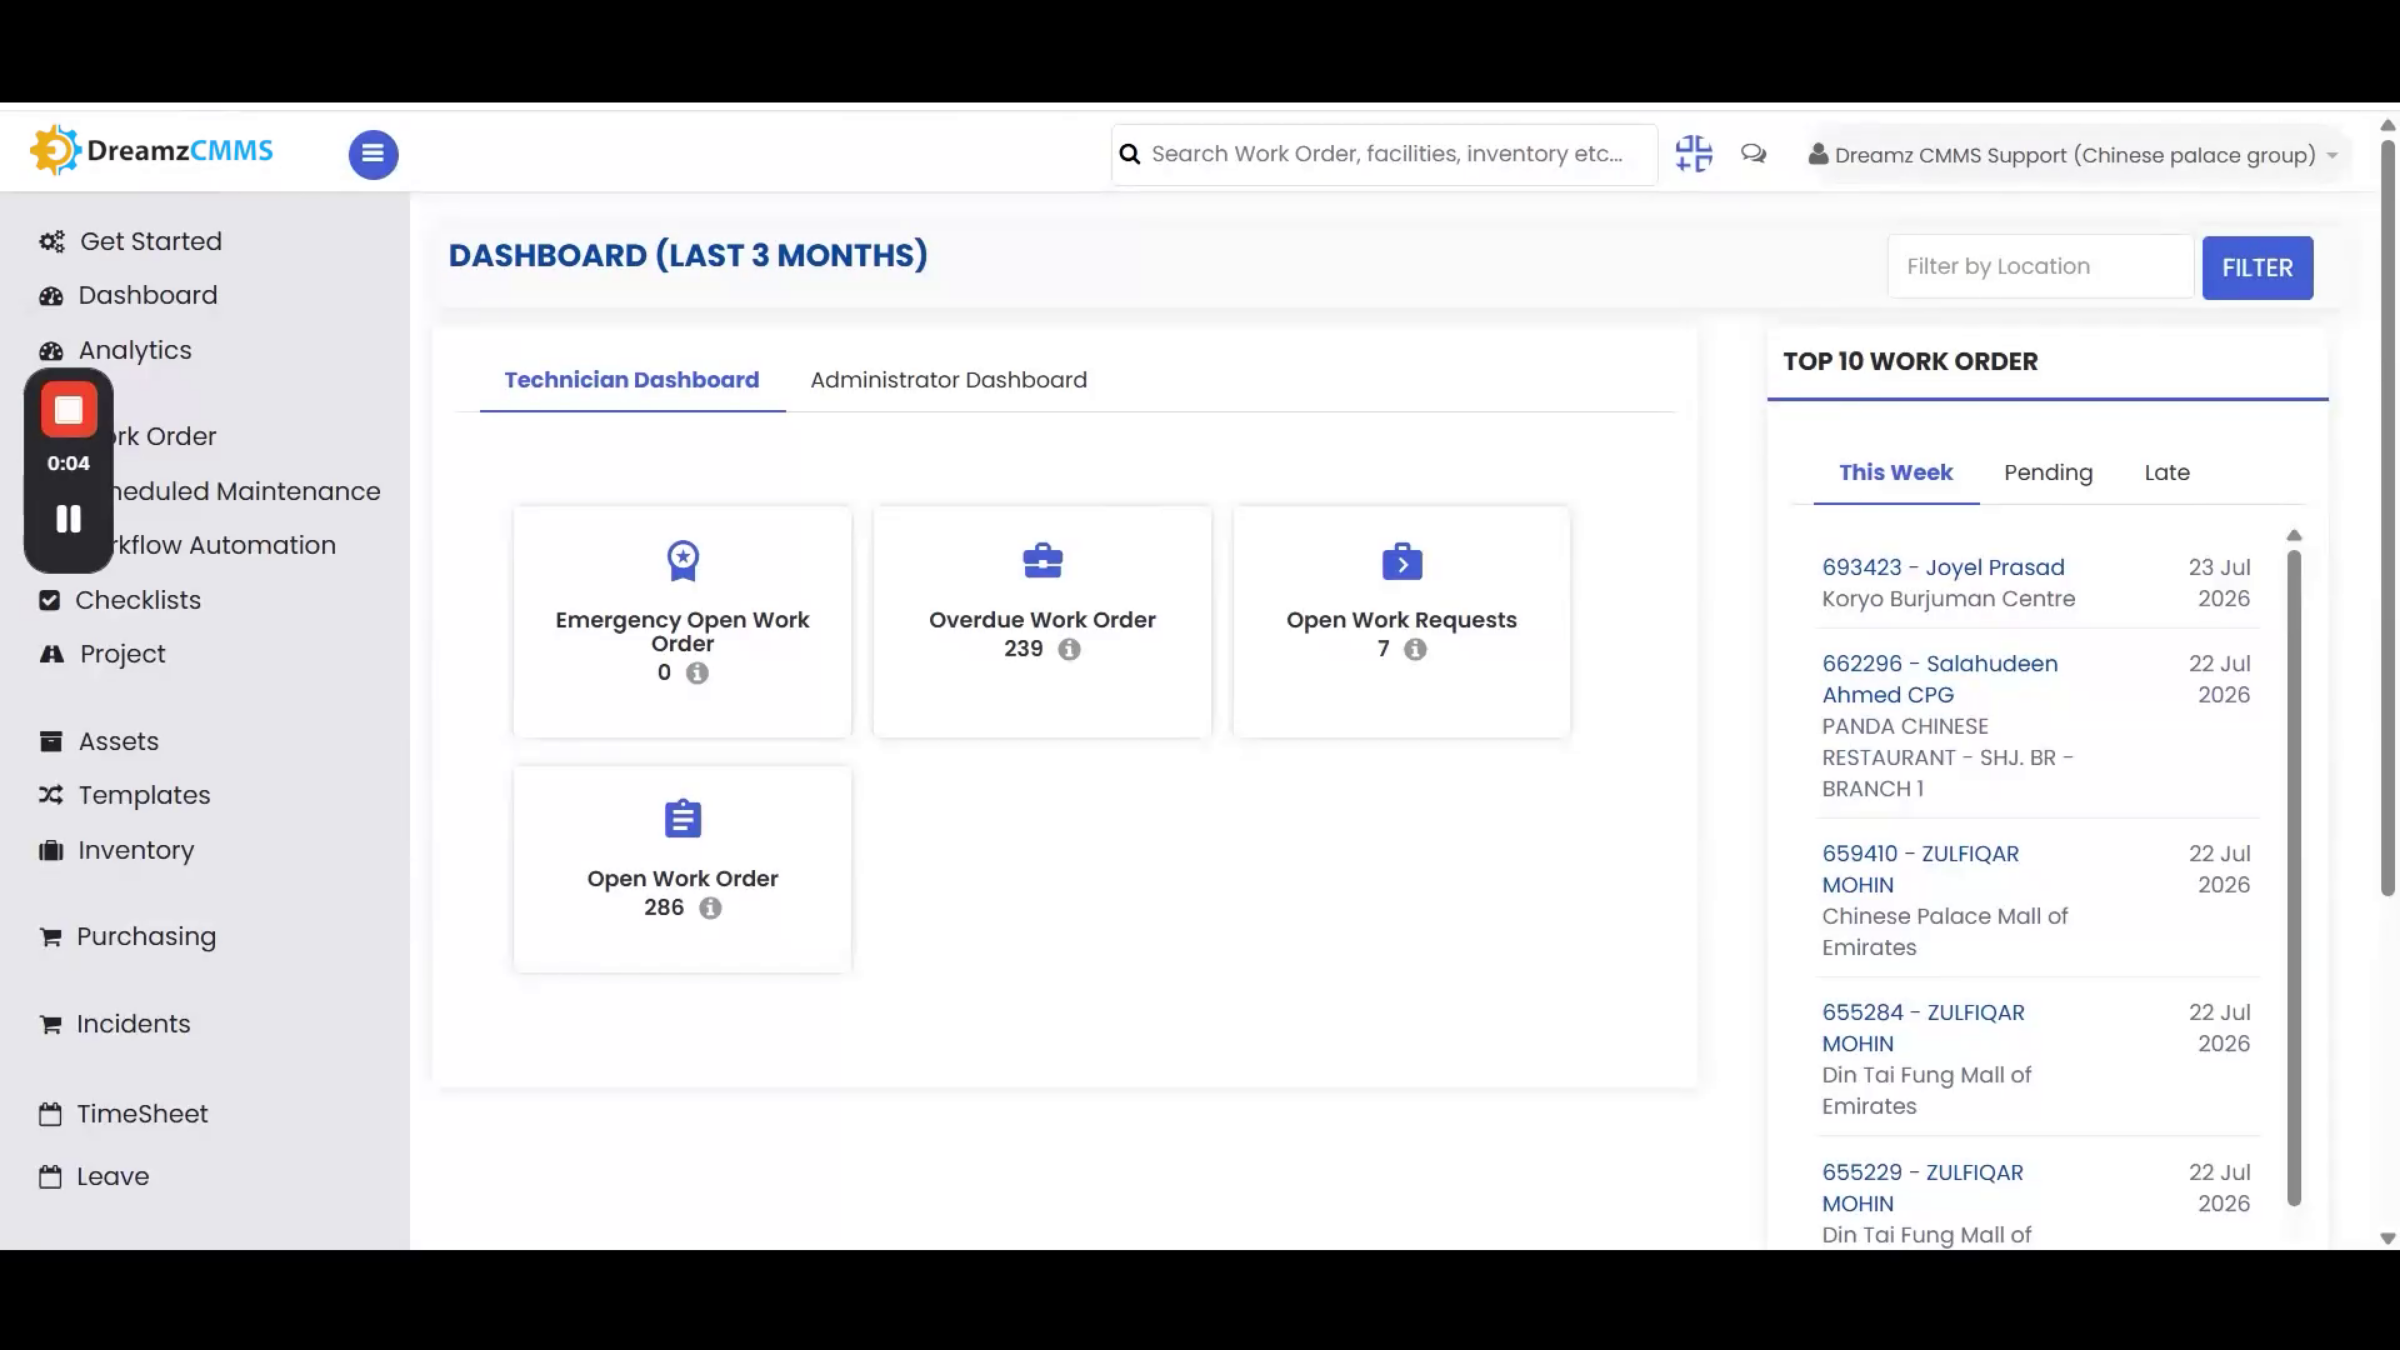Focus the Search Work Order field
Viewport: 2400px width, 1350px height.
1385,154
